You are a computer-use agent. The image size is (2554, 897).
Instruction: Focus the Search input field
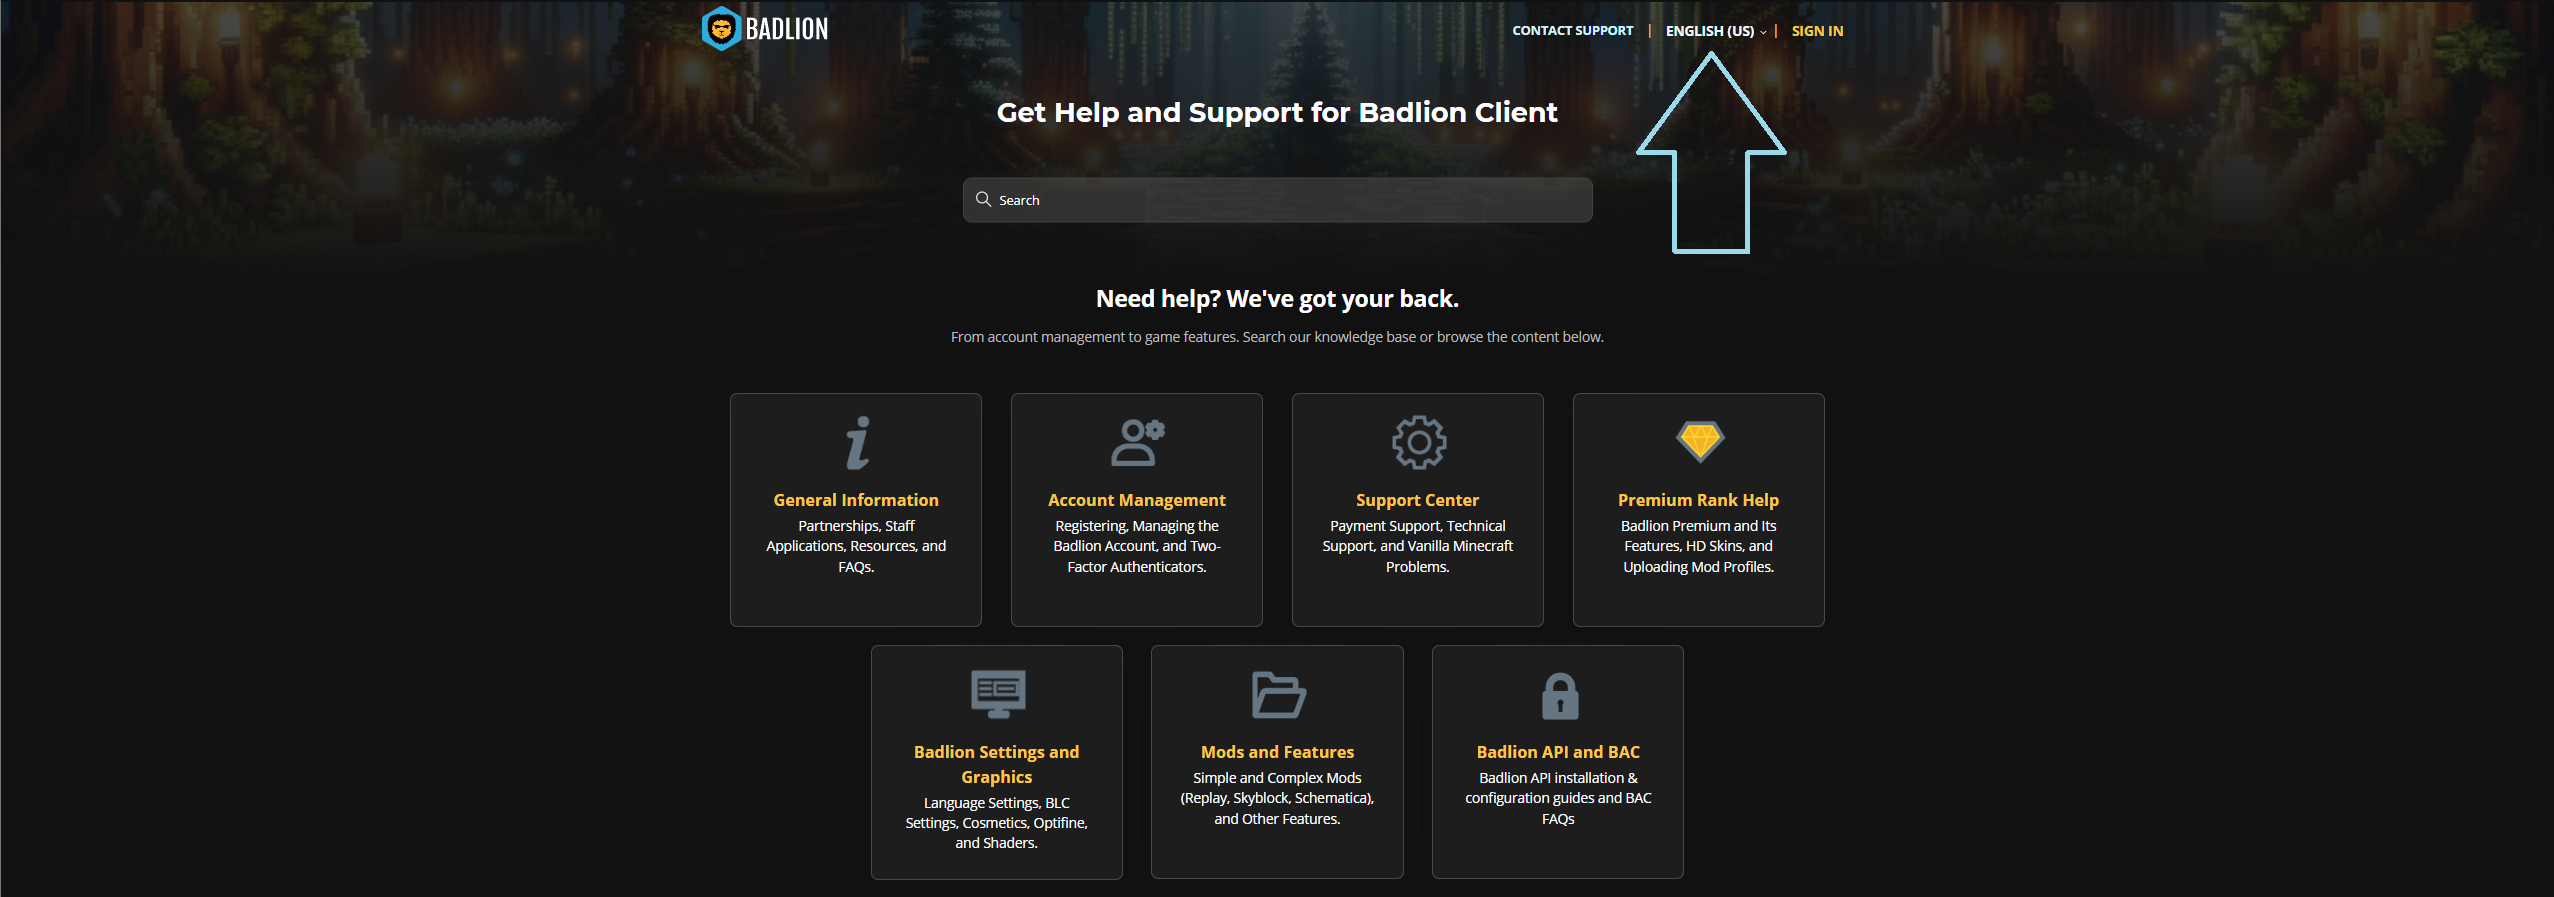(1277, 200)
